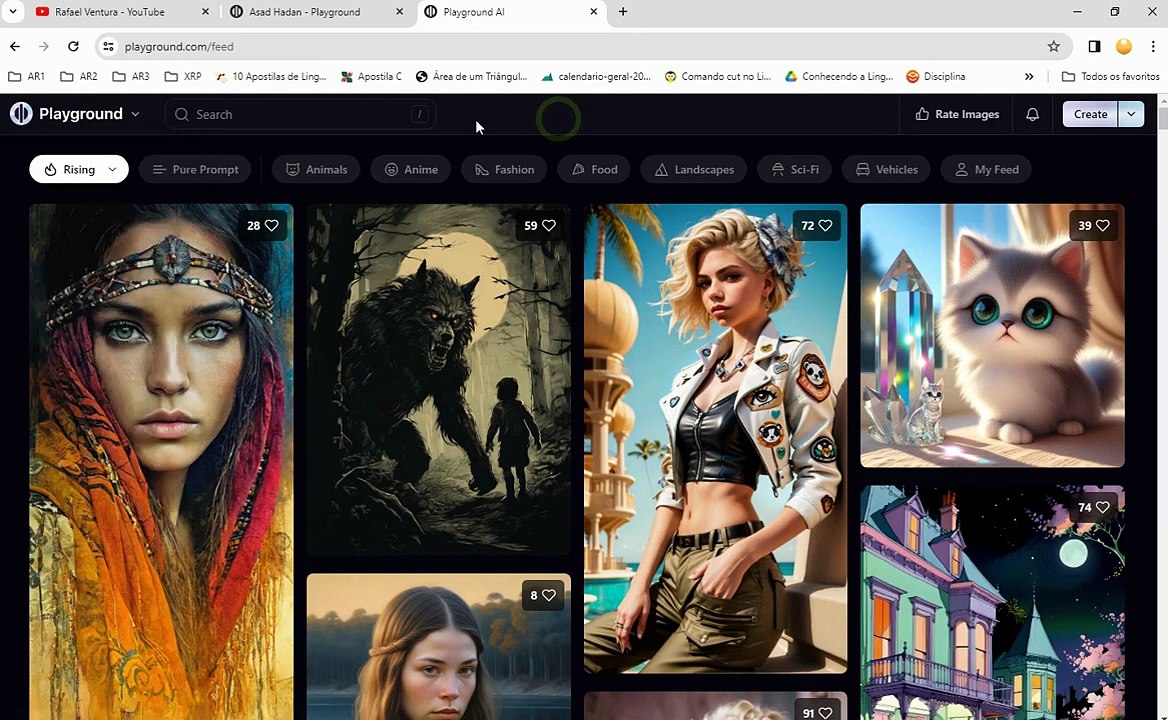The image size is (1168, 720).
Task: Bookmark this page with star
Action: [1053, 46]
